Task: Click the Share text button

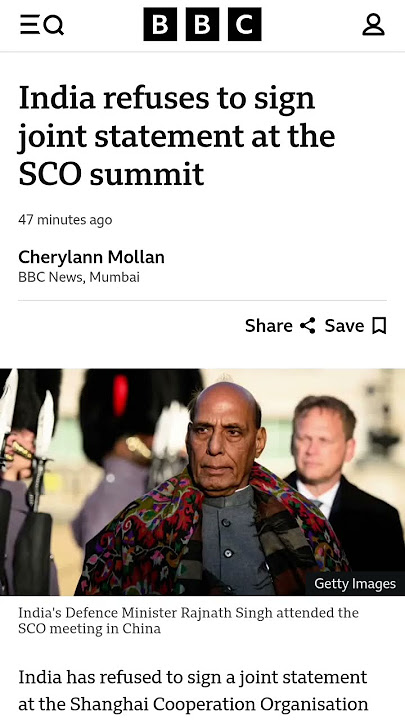Action: (269, 326)
